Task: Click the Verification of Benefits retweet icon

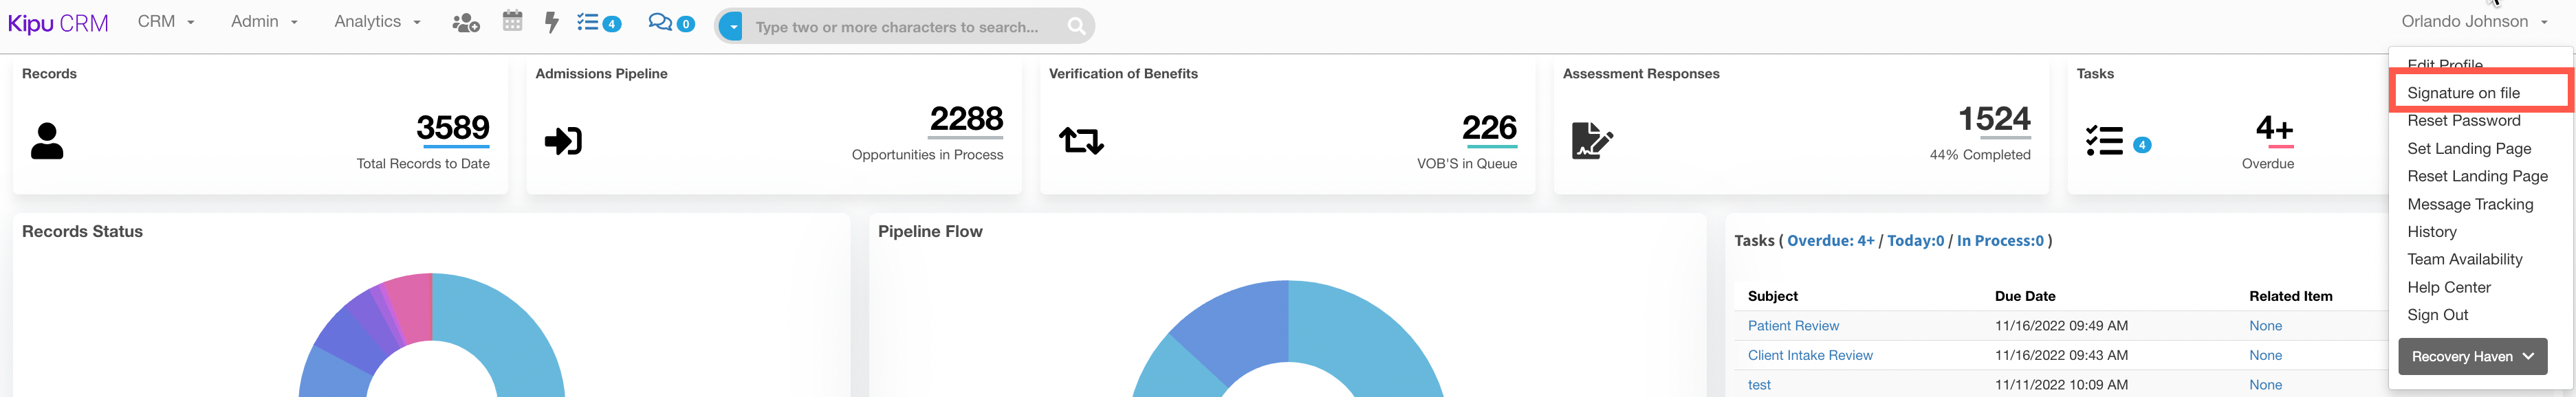Action: (x=1081, y=141)
